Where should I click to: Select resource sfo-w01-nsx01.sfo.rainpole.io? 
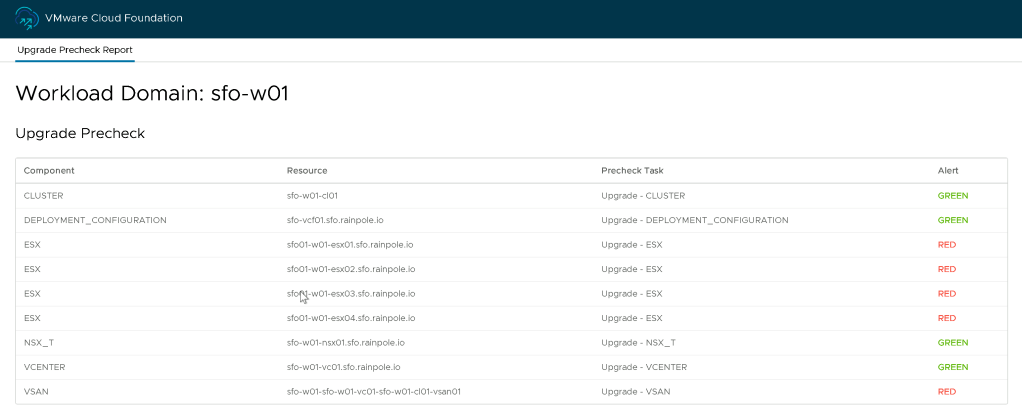point(345,343)
